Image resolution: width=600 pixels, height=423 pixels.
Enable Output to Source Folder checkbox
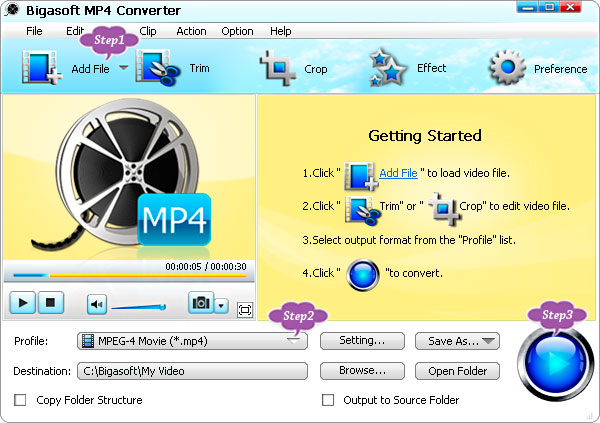point(328,400)
